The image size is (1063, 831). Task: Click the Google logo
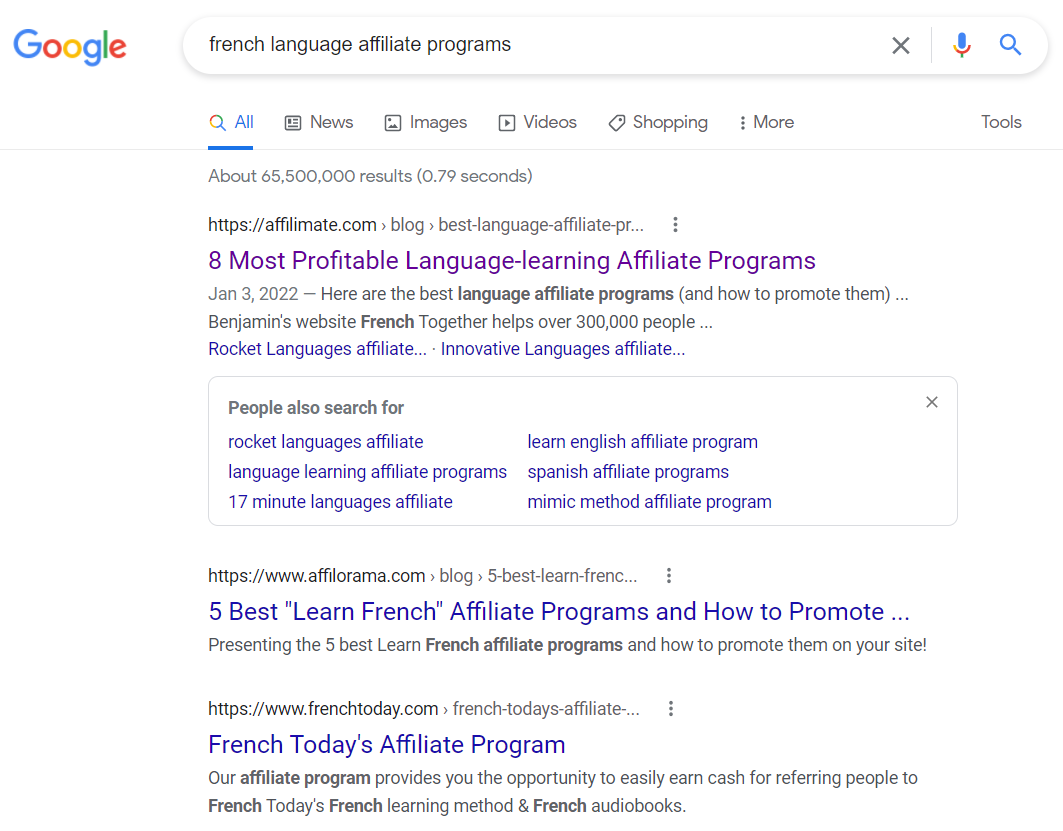(x=70, y=46)
